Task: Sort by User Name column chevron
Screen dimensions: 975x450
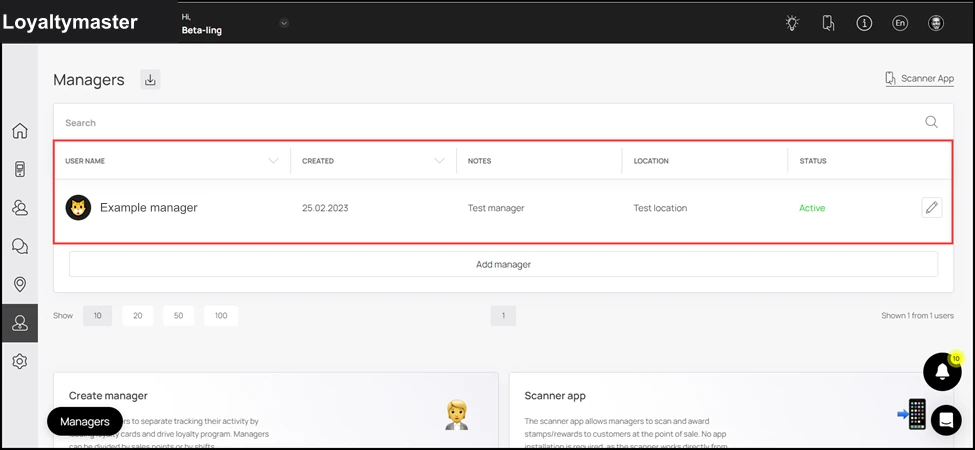Action: tap(273, 161)
